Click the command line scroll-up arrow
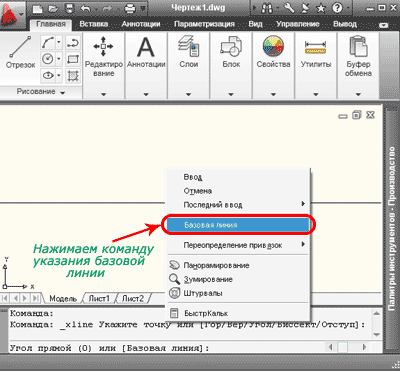 377,313
